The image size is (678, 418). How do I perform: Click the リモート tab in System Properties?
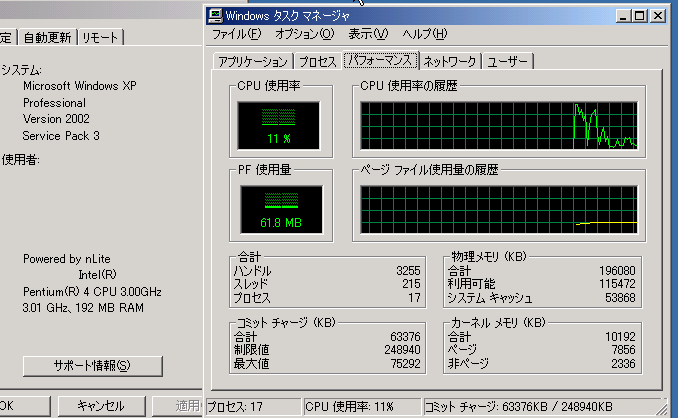[x=100, y=38]
